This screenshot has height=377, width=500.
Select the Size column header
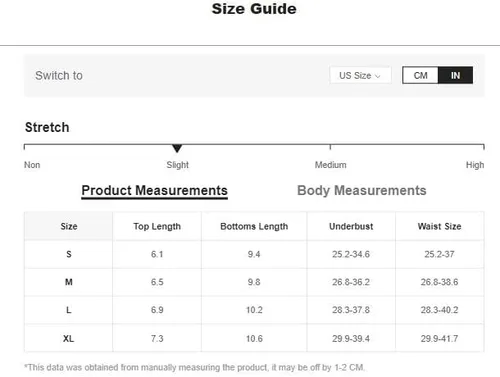click(x=69, y=226)
